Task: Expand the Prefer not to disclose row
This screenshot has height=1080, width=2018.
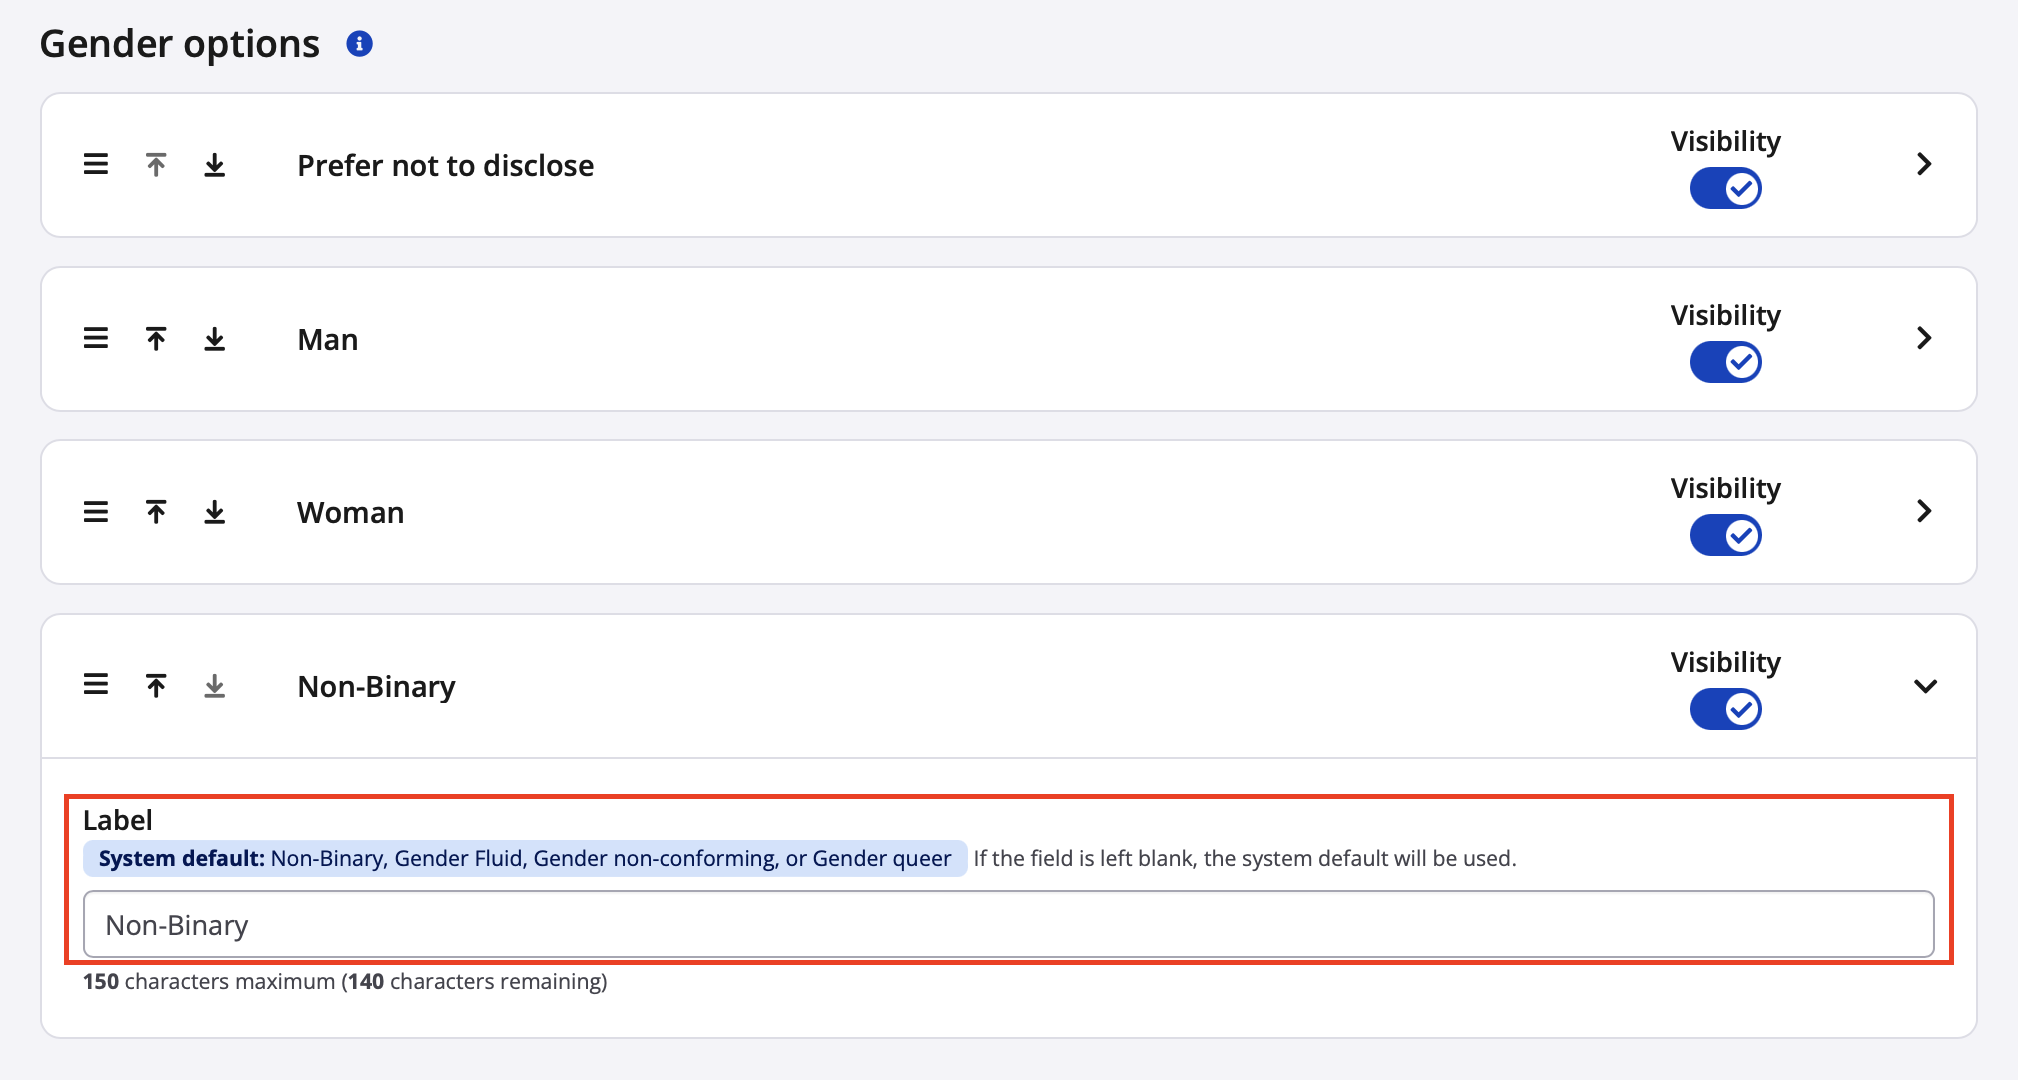Action: click(1924, 164)
